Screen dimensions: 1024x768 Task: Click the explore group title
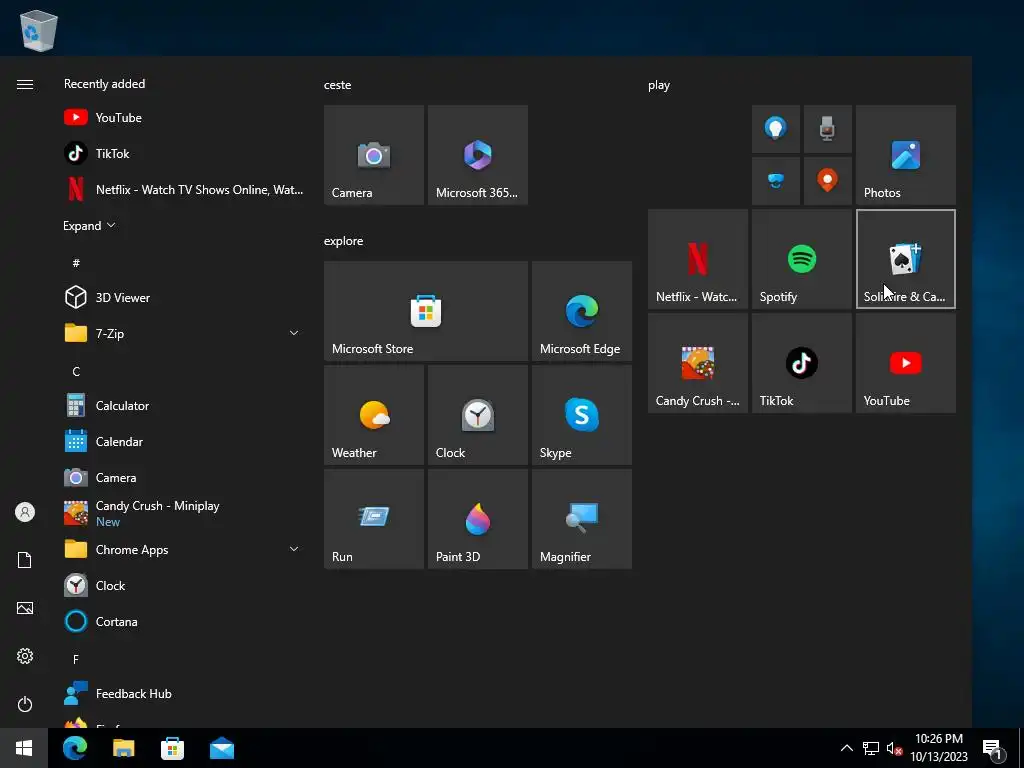344,241
